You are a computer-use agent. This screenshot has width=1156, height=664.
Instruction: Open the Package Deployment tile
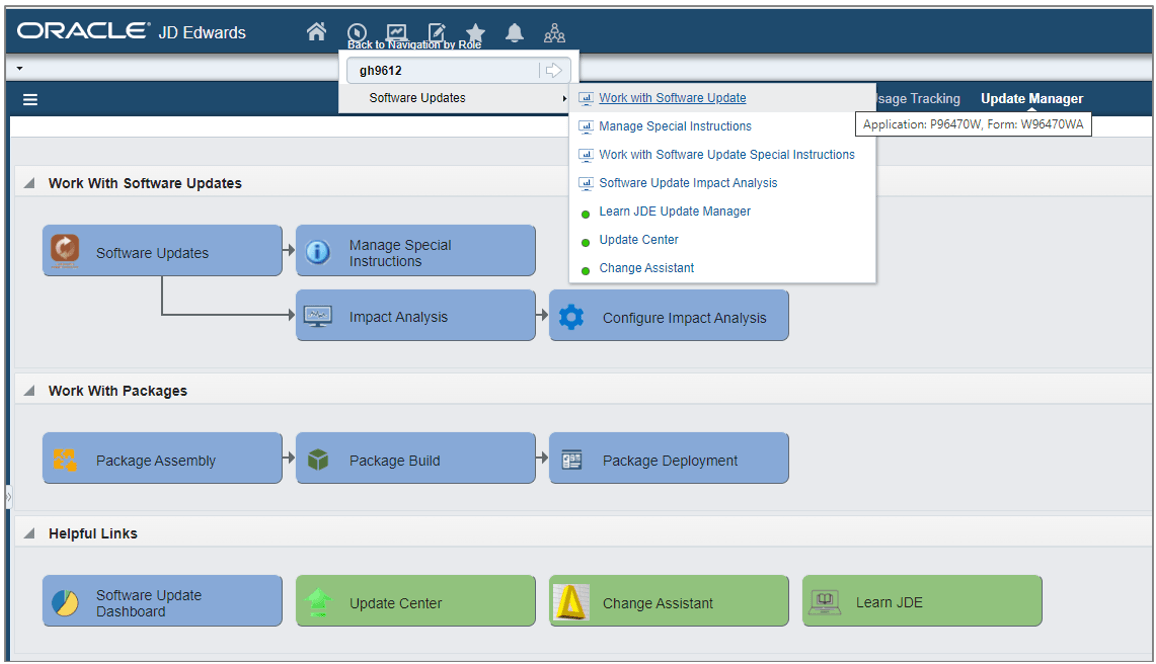click(x=669, y=458)
